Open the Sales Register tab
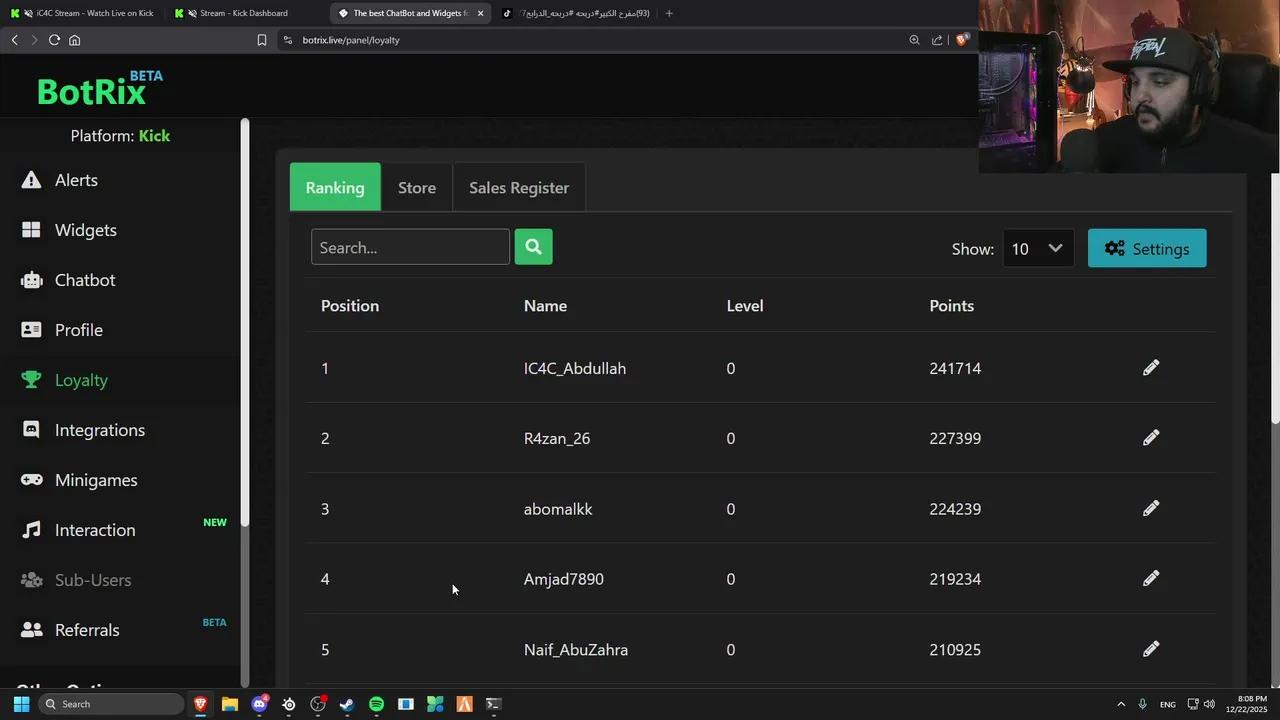Image resolution: width=1280 pixels, height=720 pixels. (x=519, y=188)
